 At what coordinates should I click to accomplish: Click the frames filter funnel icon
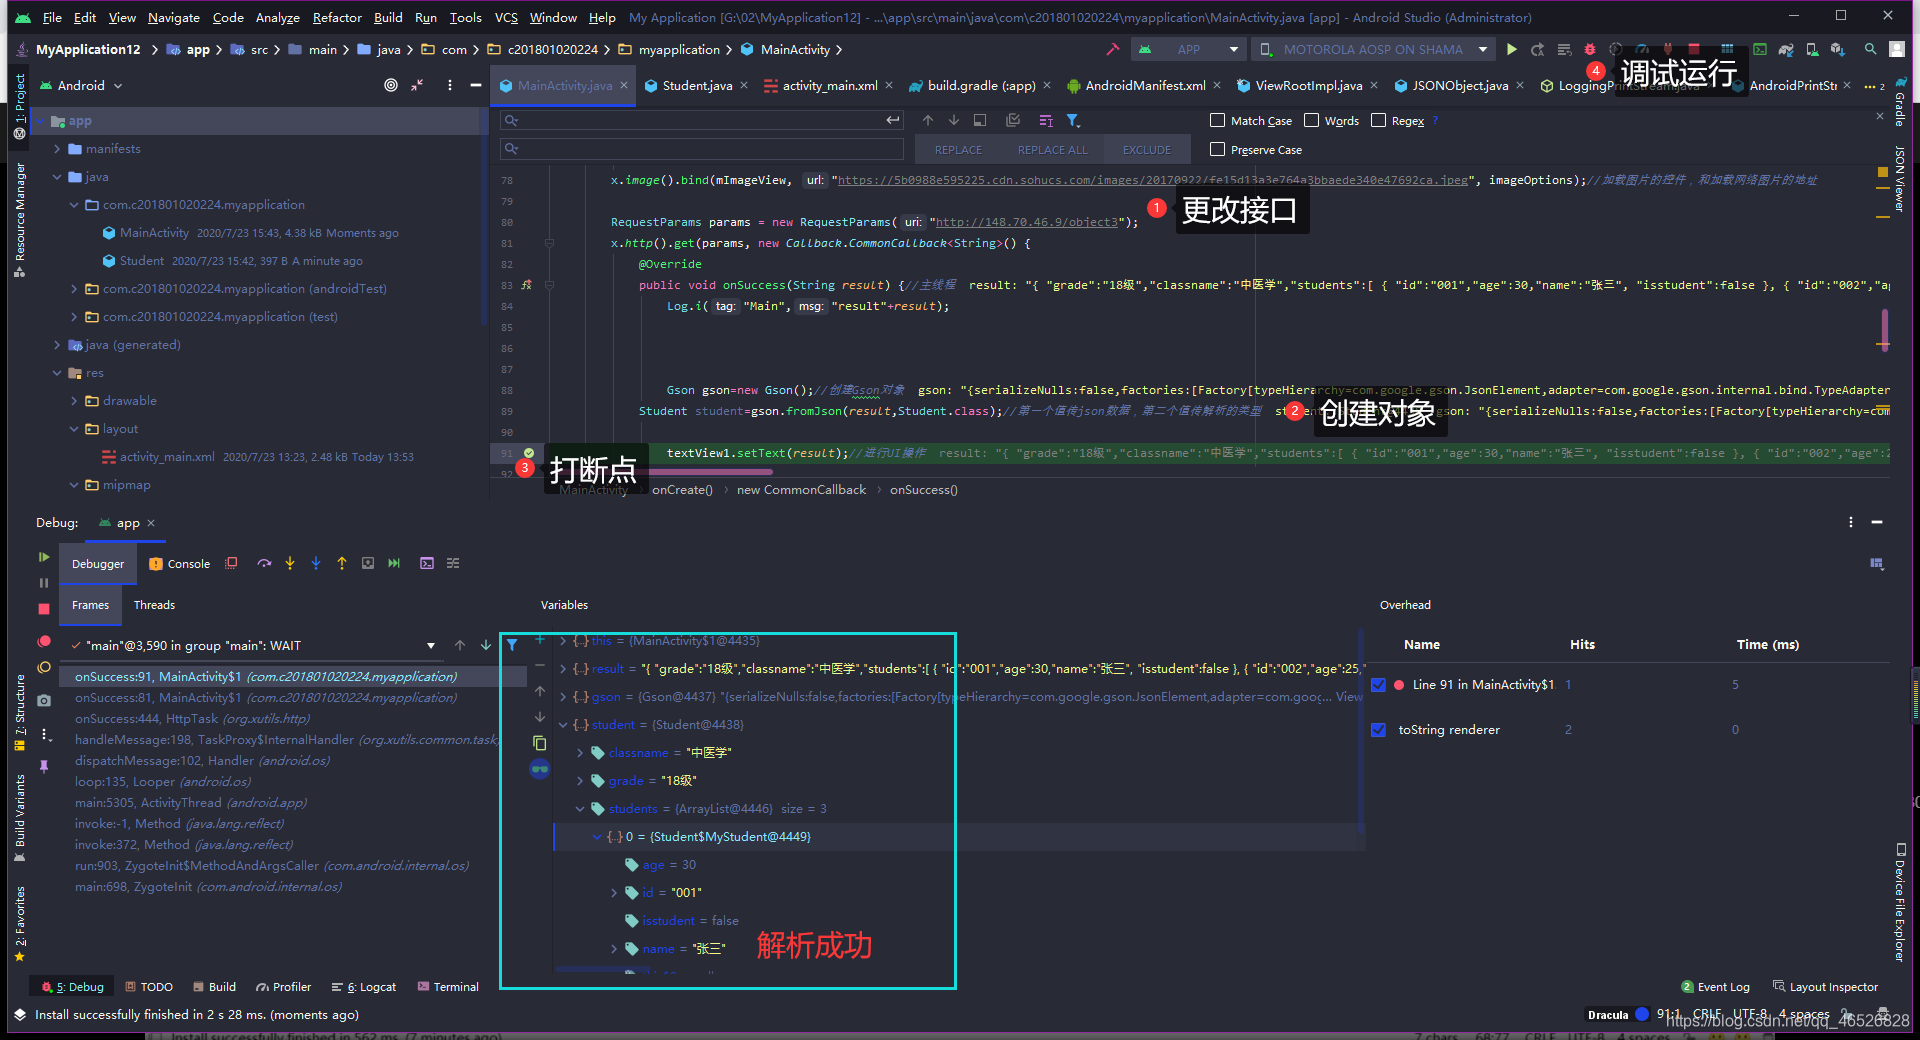[x=512, y=645]
